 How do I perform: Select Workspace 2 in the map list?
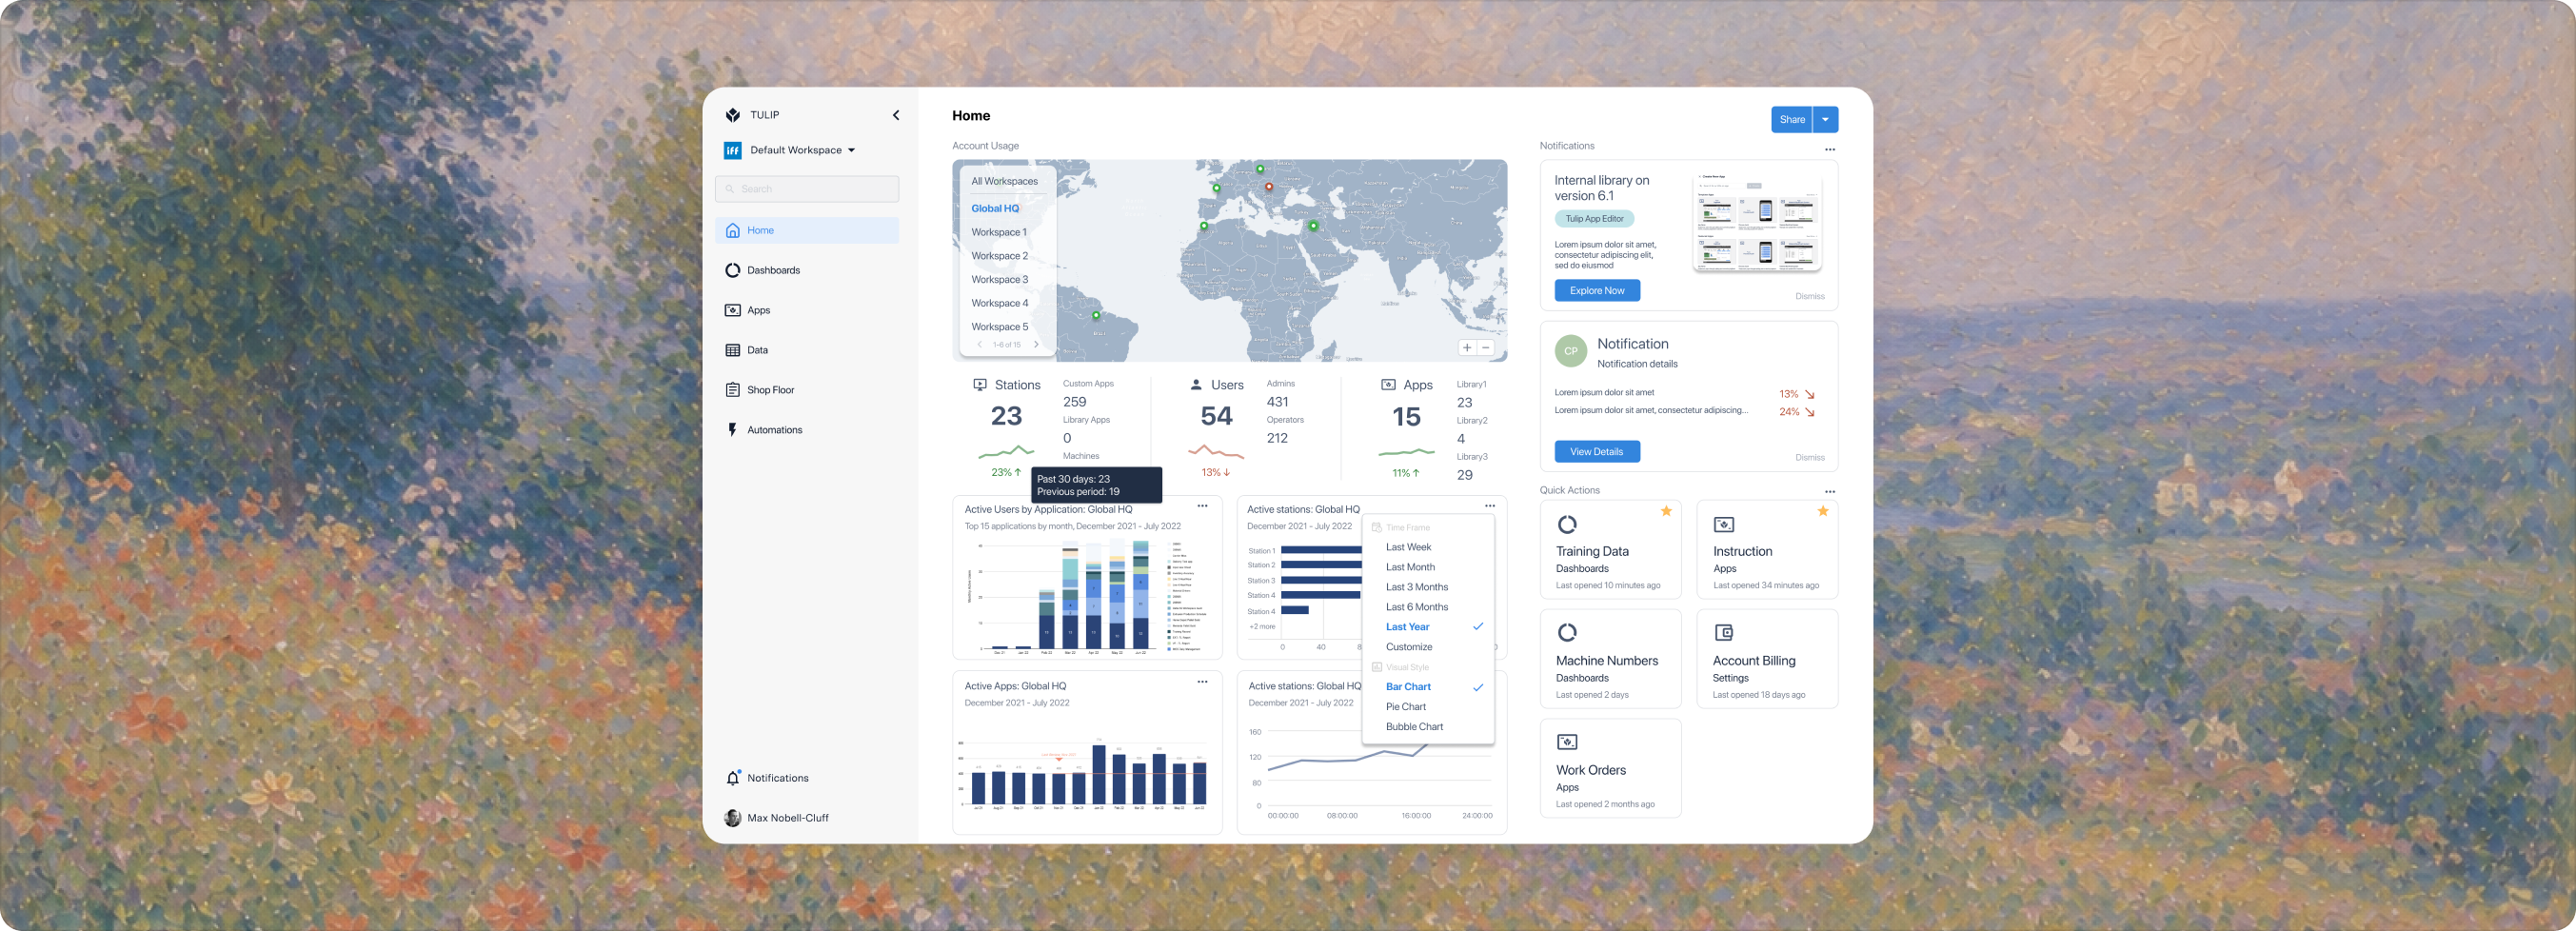pyautogui.click(x=999, y=256)
